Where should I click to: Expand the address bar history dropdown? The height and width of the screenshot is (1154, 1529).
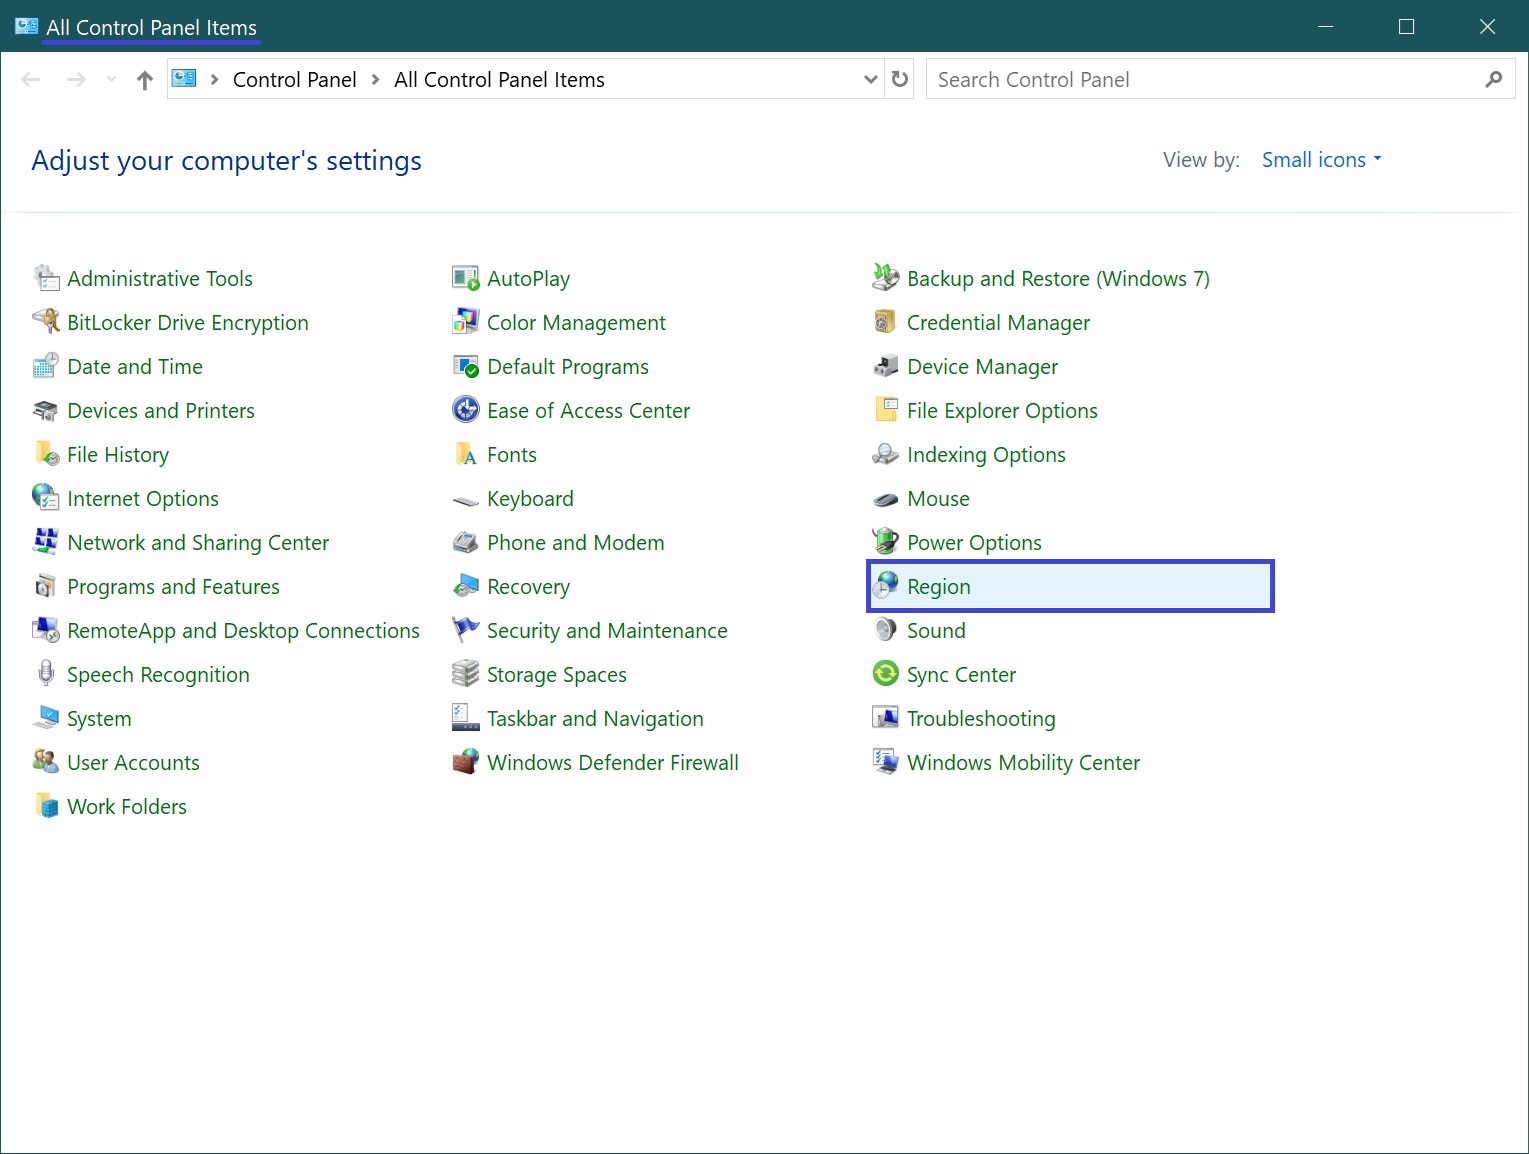[x=871, y=79]
